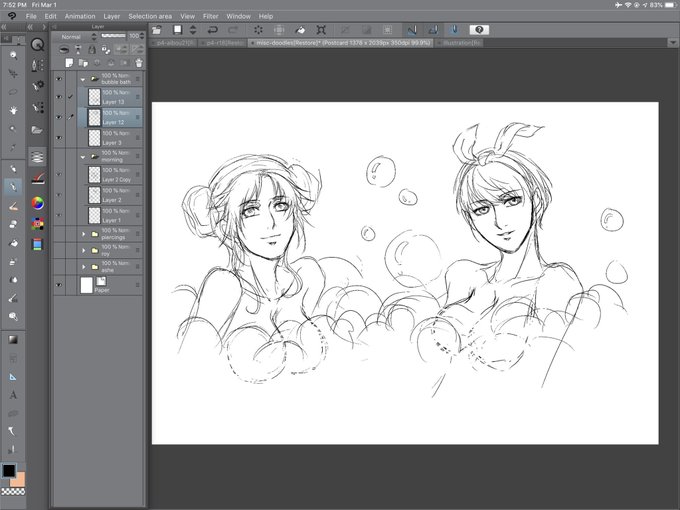Toggle visibility of Layer 12
This screenshot has height=510, width=680.
59,117
